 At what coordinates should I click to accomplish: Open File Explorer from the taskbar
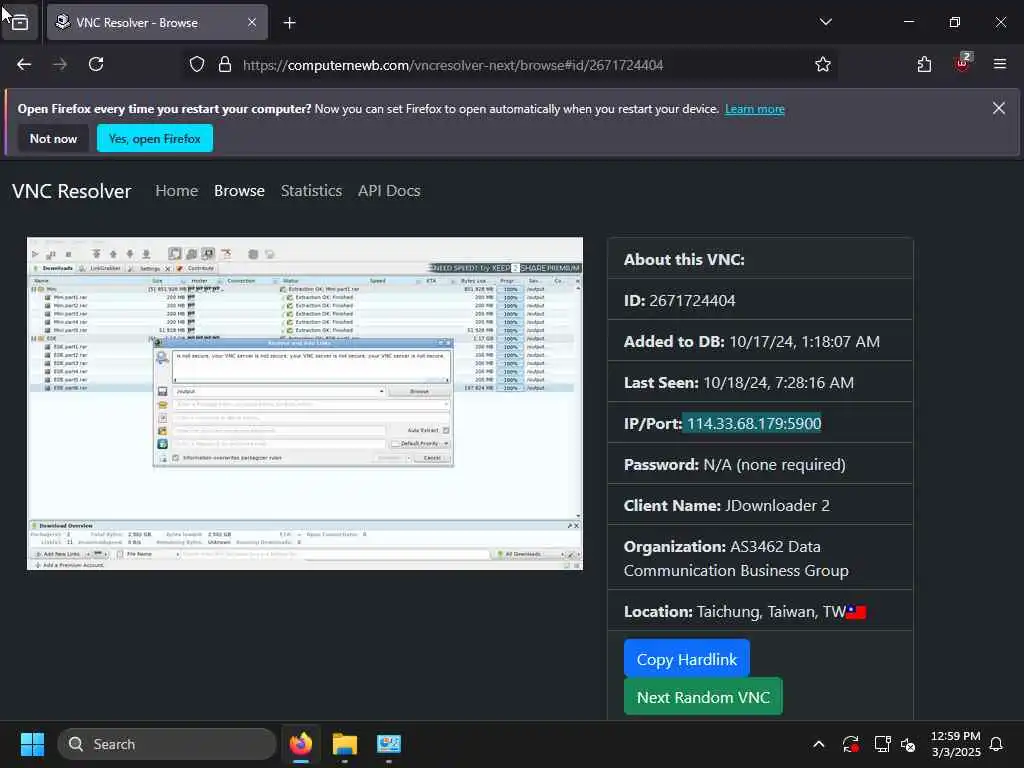344,744
